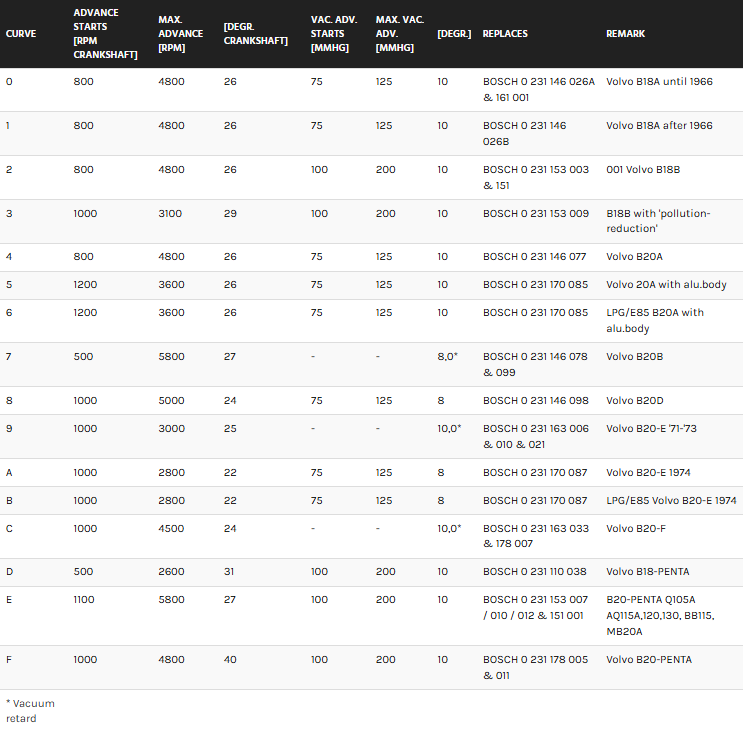Click the CURVE column header
743x747 pixels.
[22, 34]
